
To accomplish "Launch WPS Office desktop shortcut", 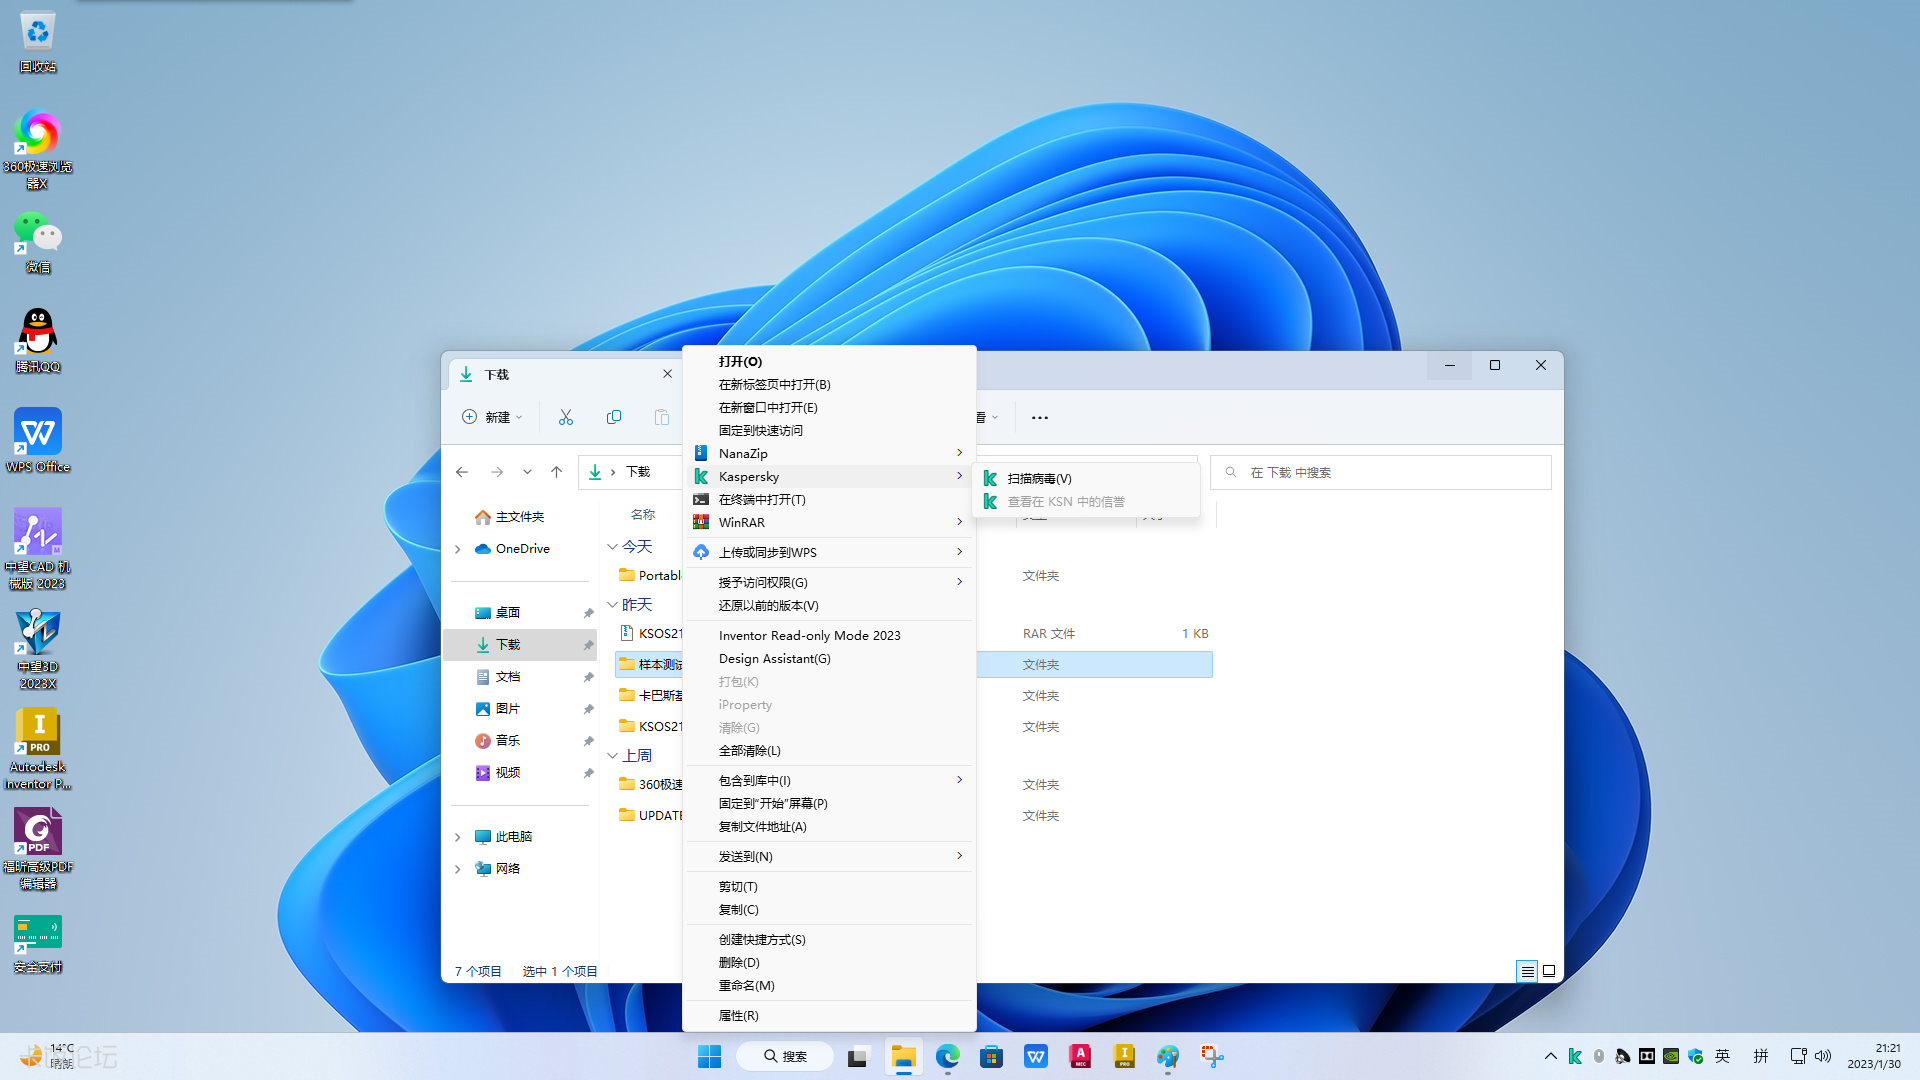I will (38, 441).
